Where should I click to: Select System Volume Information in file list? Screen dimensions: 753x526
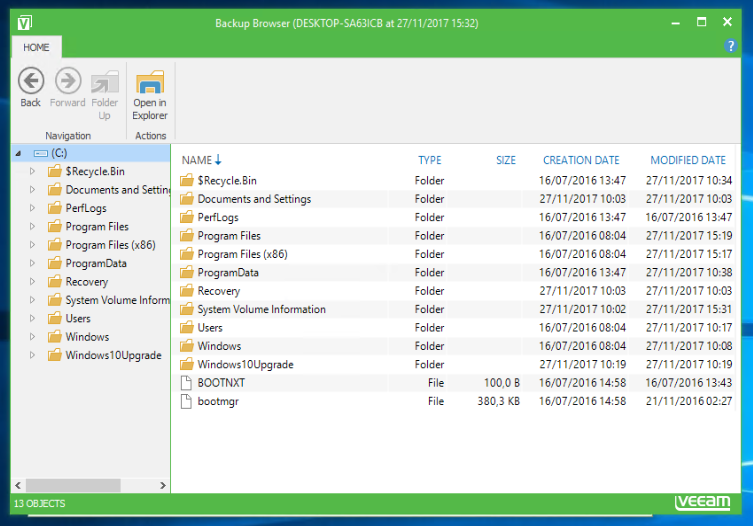tap(456, 309)
